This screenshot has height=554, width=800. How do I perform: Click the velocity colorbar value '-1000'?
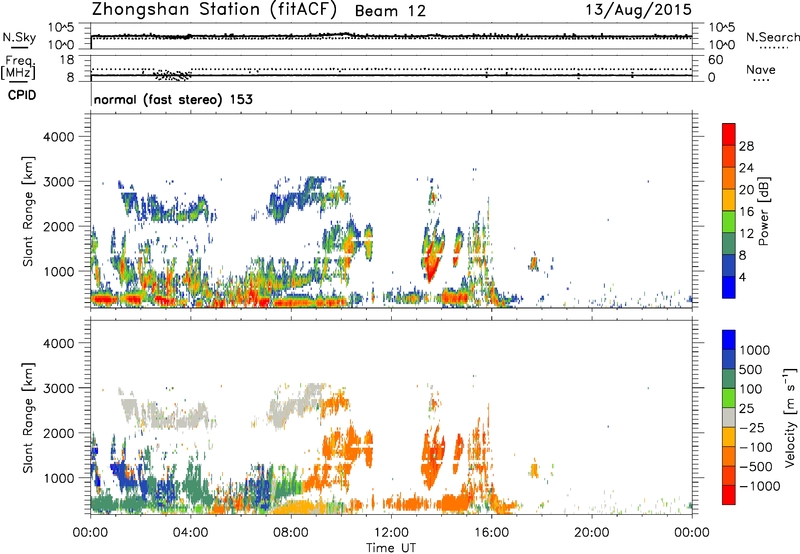(x=760, y=486)
